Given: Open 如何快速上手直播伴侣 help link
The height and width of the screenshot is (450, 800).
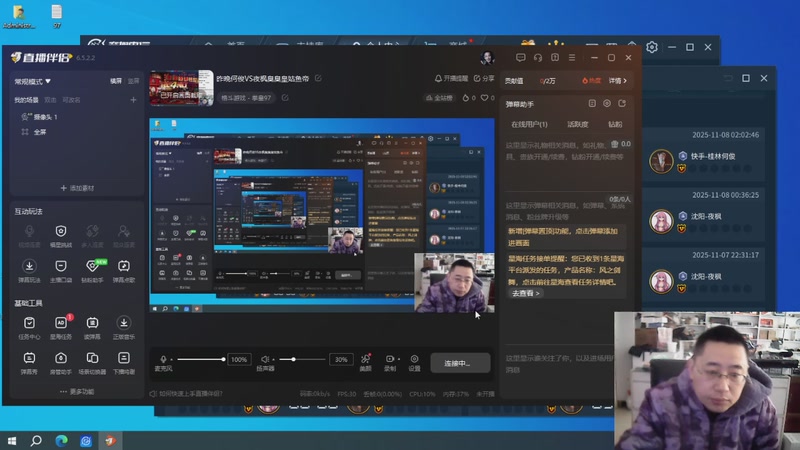Looking at the screenshot, I should point(186,393).
